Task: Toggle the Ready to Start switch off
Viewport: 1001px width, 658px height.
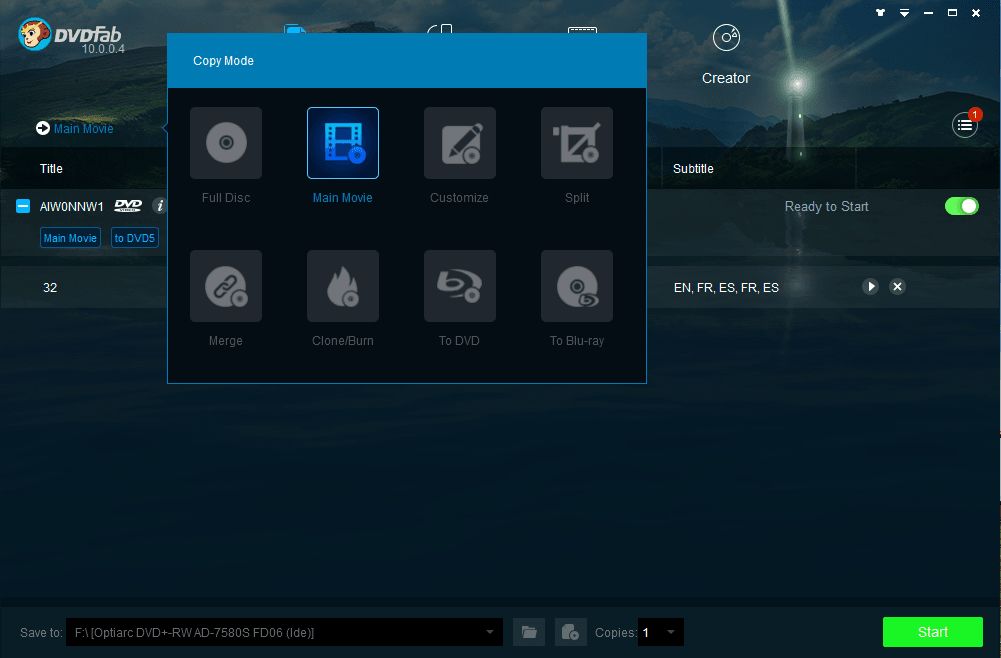Action: coord(961,206)
